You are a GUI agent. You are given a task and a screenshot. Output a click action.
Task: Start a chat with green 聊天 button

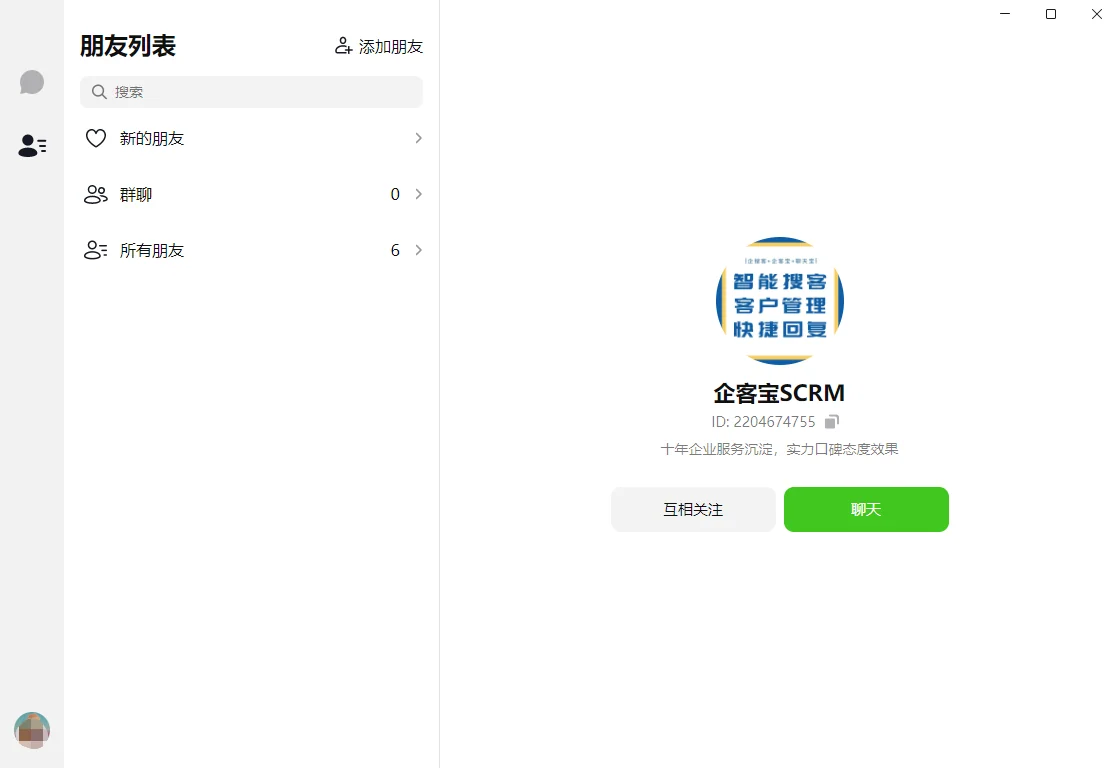pyautogui.click(x=866, y=509)
